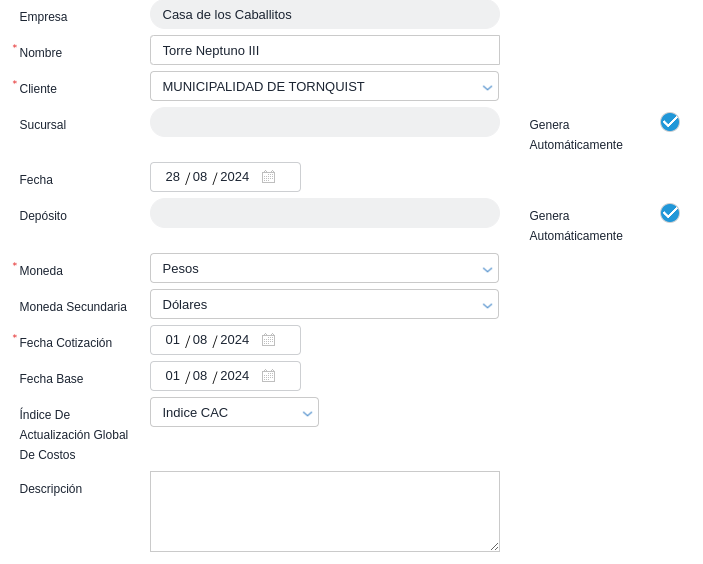Select the day in Fecha field
This screenshot has height=564, width=703.
173,177
